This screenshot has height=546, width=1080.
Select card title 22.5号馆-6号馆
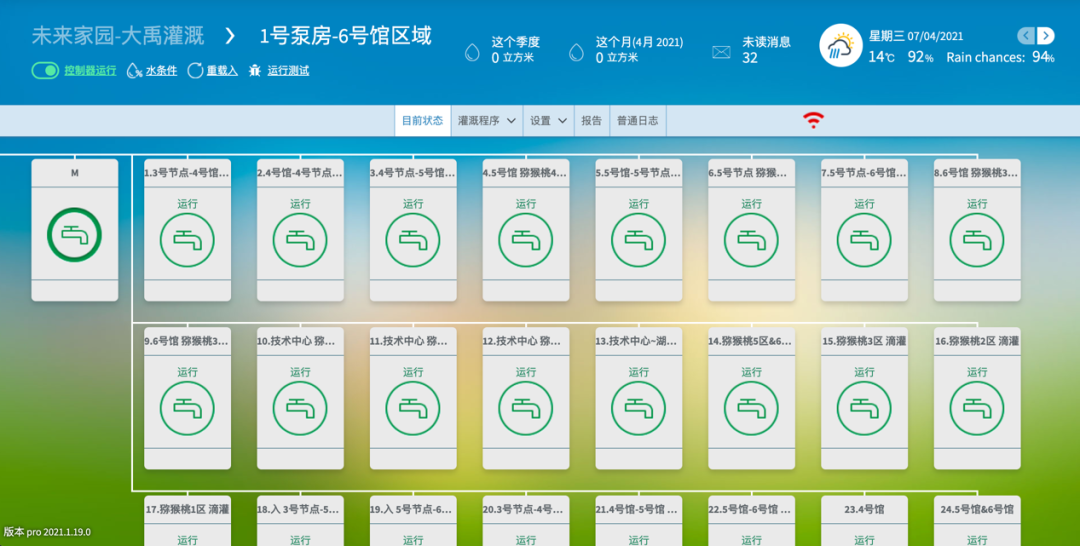coord(749,510)
